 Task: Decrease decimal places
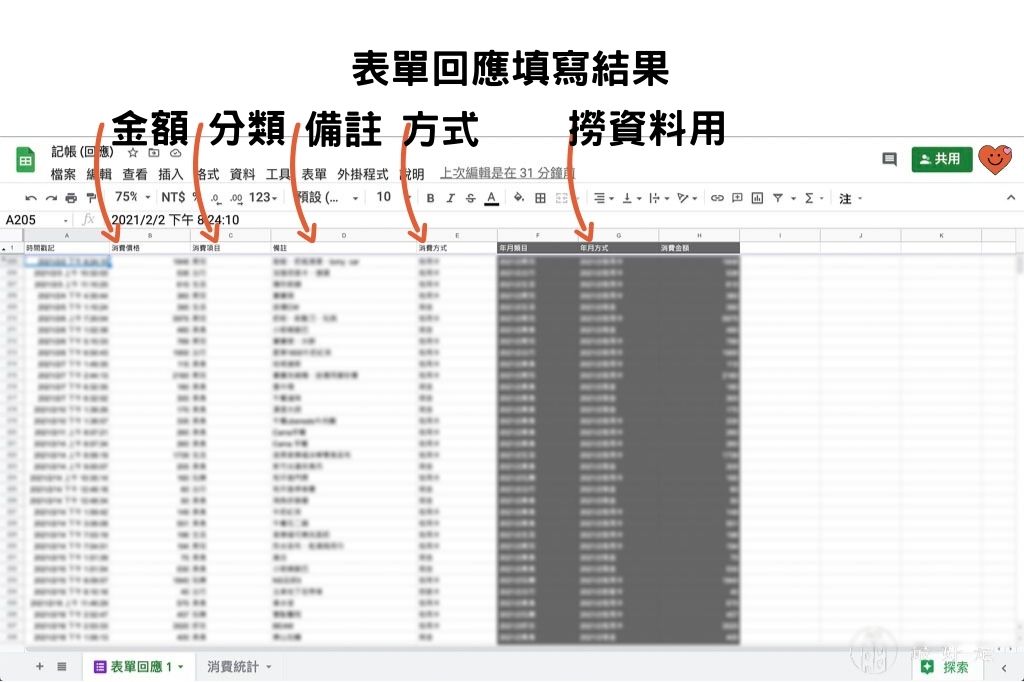click(x=216, y=198)
